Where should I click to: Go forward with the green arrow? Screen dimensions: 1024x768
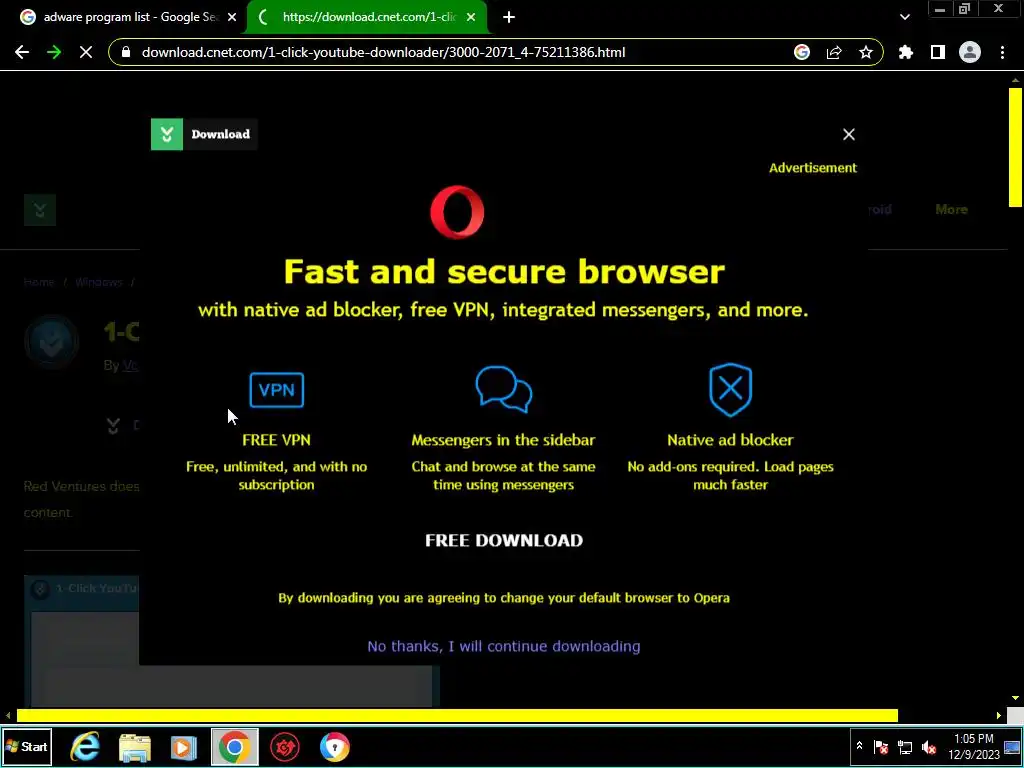[54, 52]
